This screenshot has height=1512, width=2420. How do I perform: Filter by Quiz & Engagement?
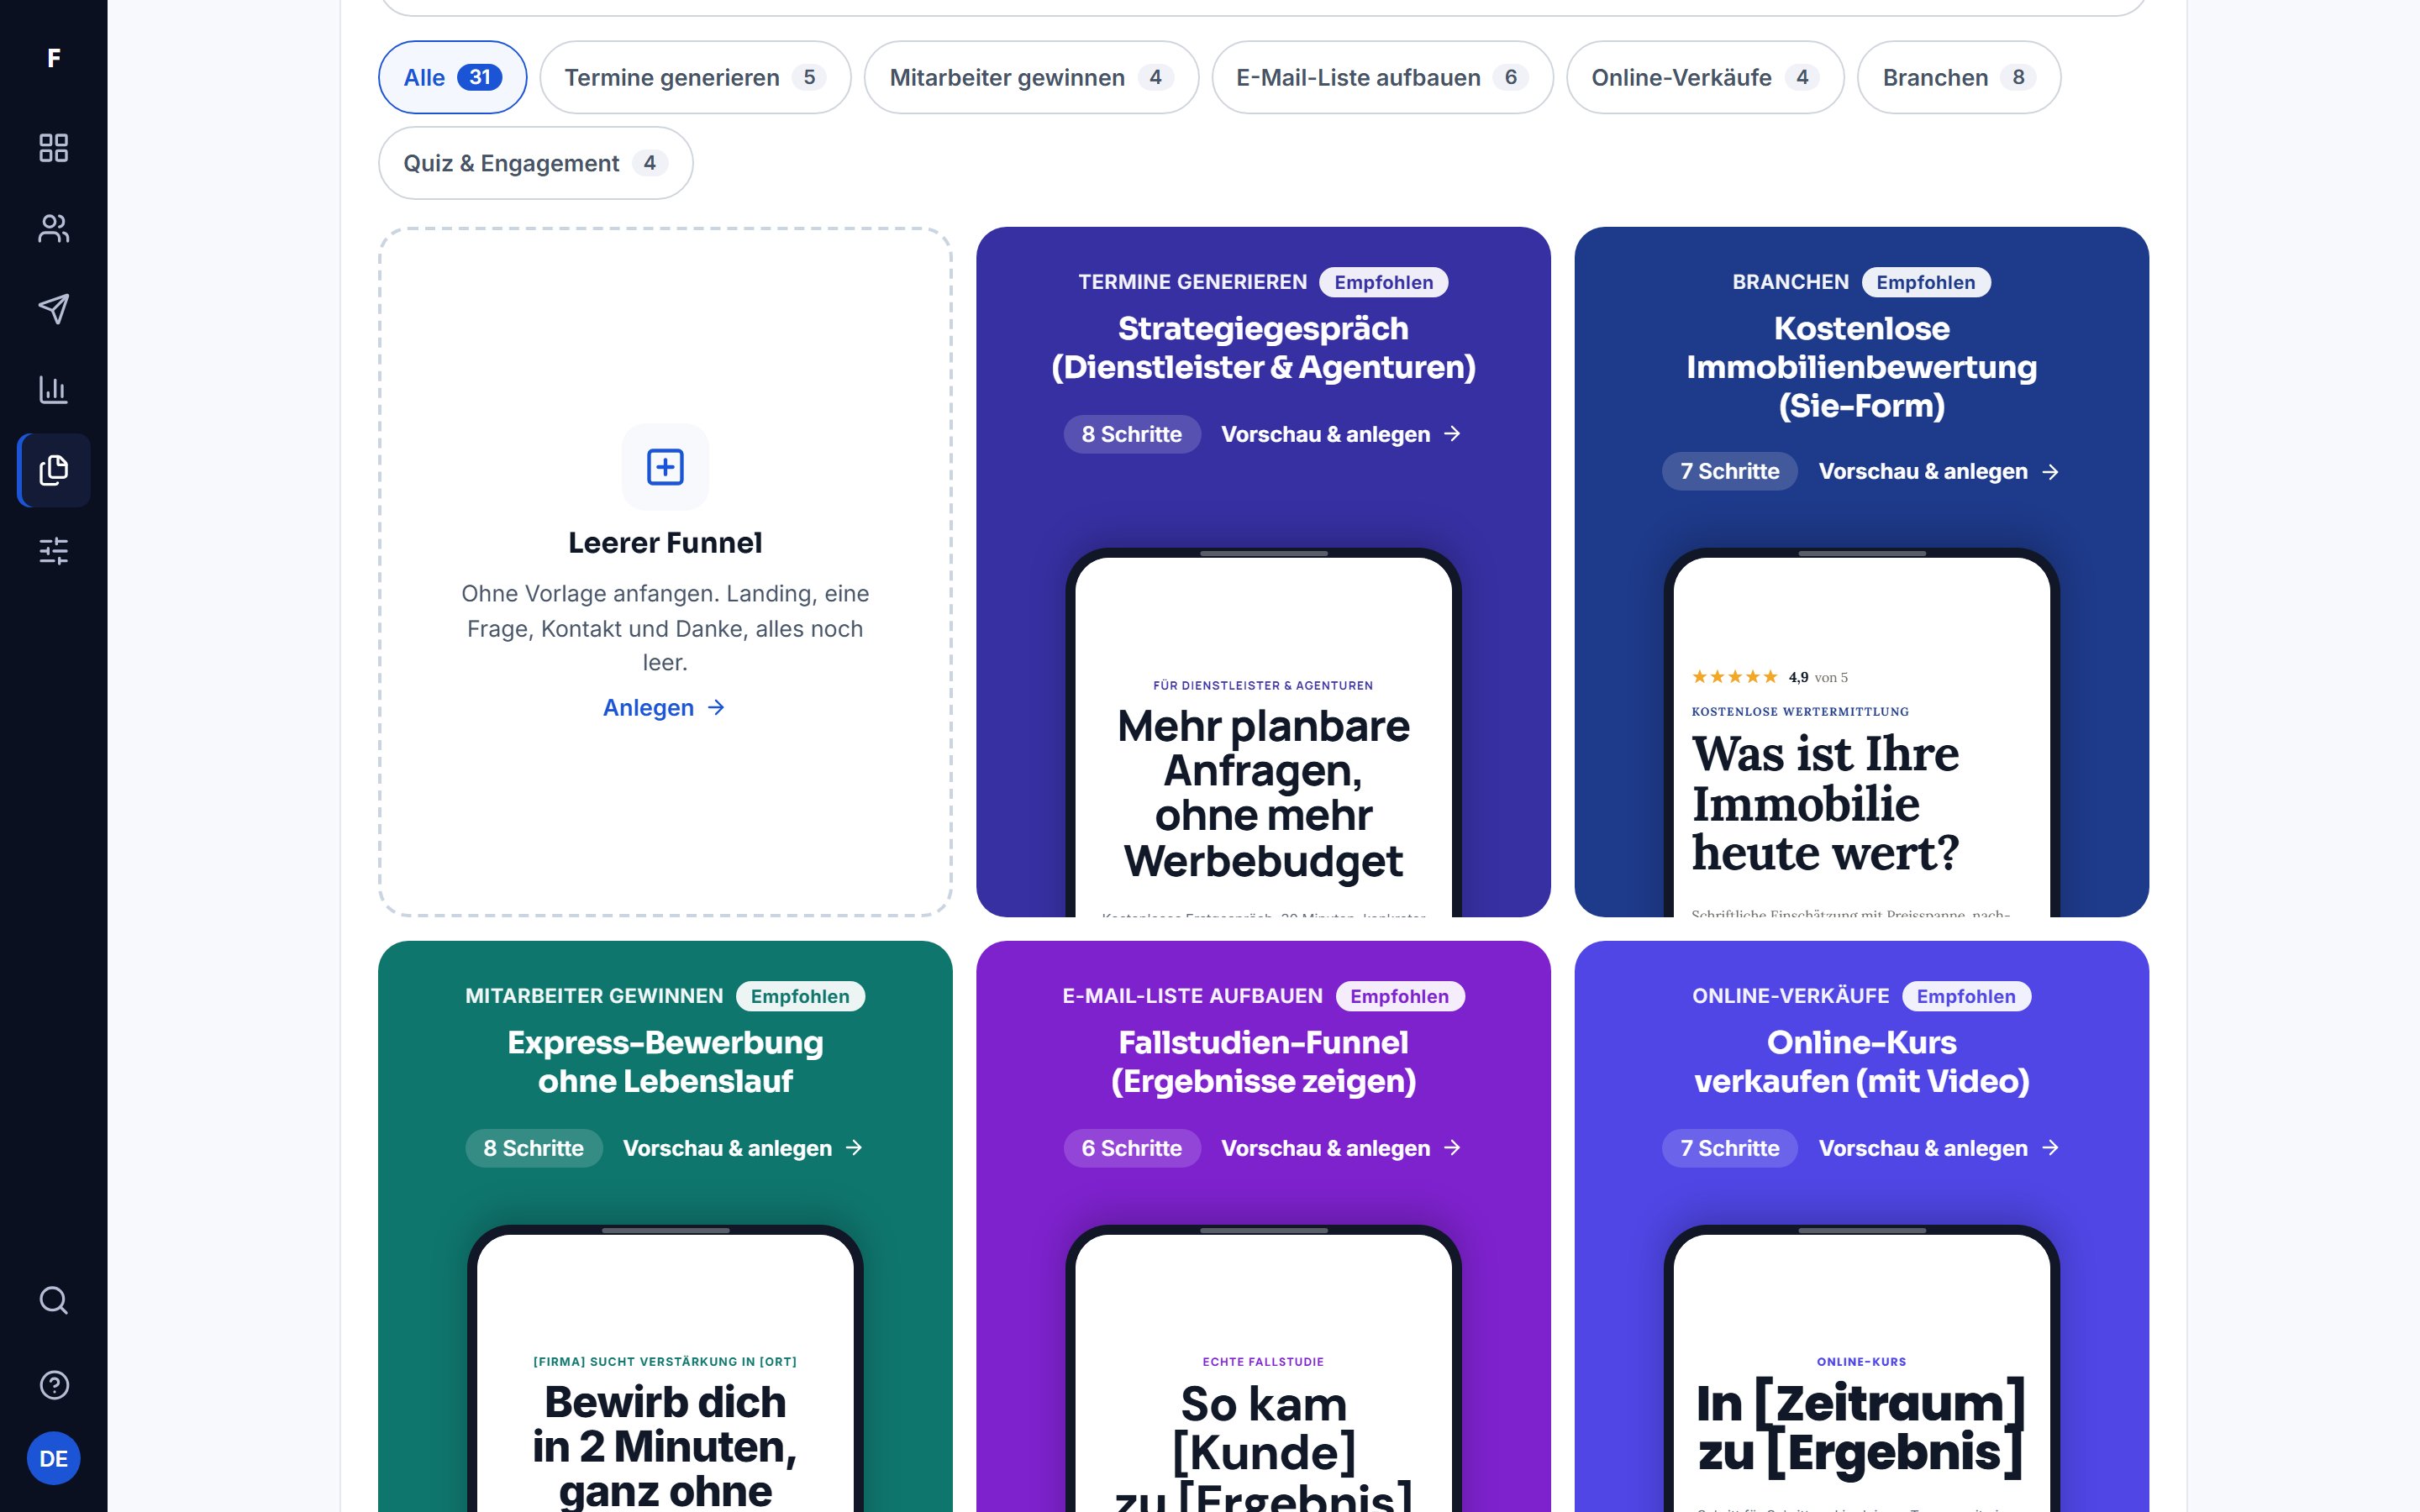(535, 163)
